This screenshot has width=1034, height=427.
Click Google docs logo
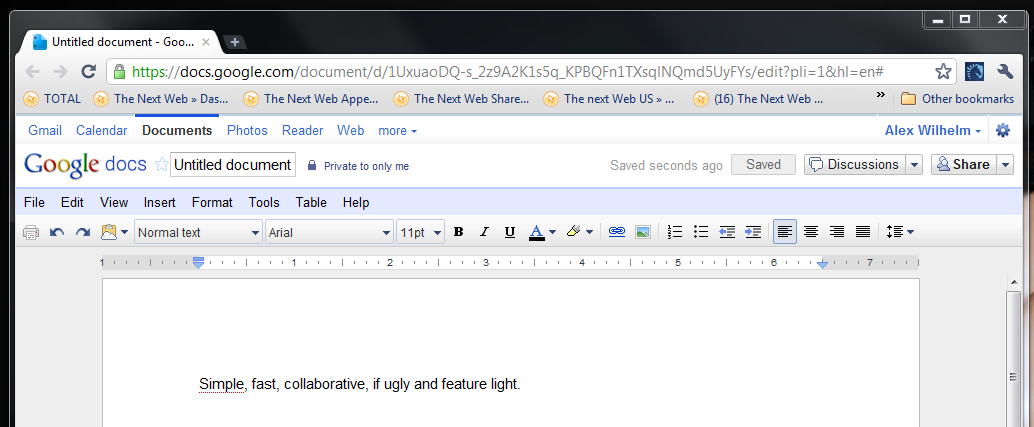pyautogui.click(x=85, y=165)
